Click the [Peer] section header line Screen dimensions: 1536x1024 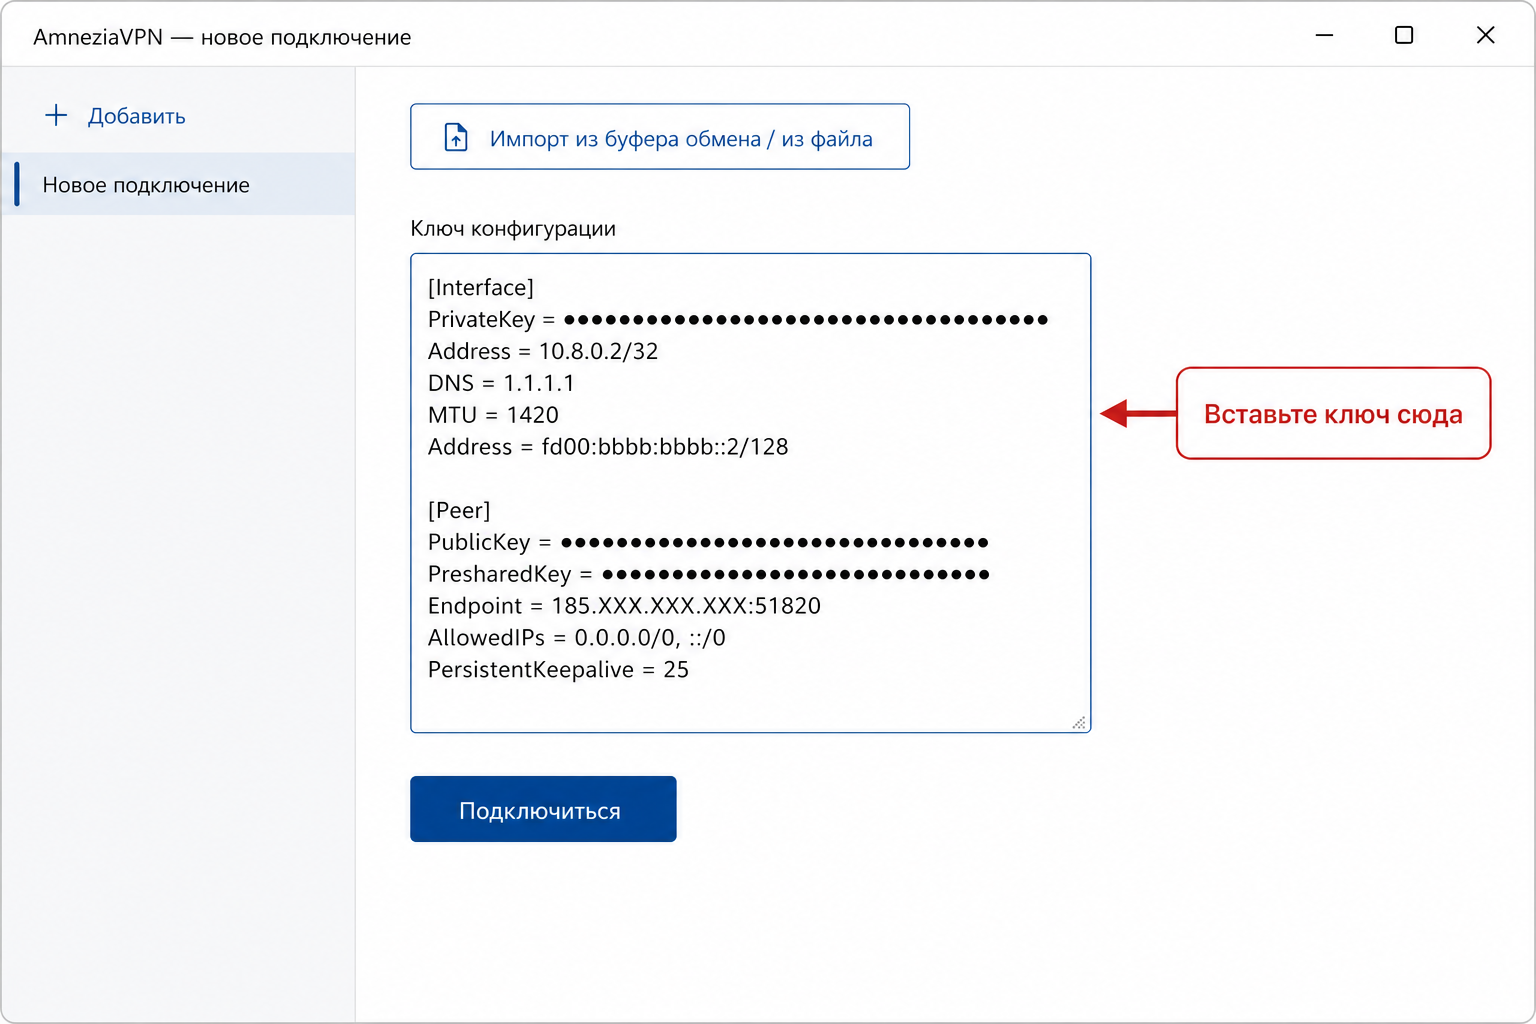[x=459, y=511]
